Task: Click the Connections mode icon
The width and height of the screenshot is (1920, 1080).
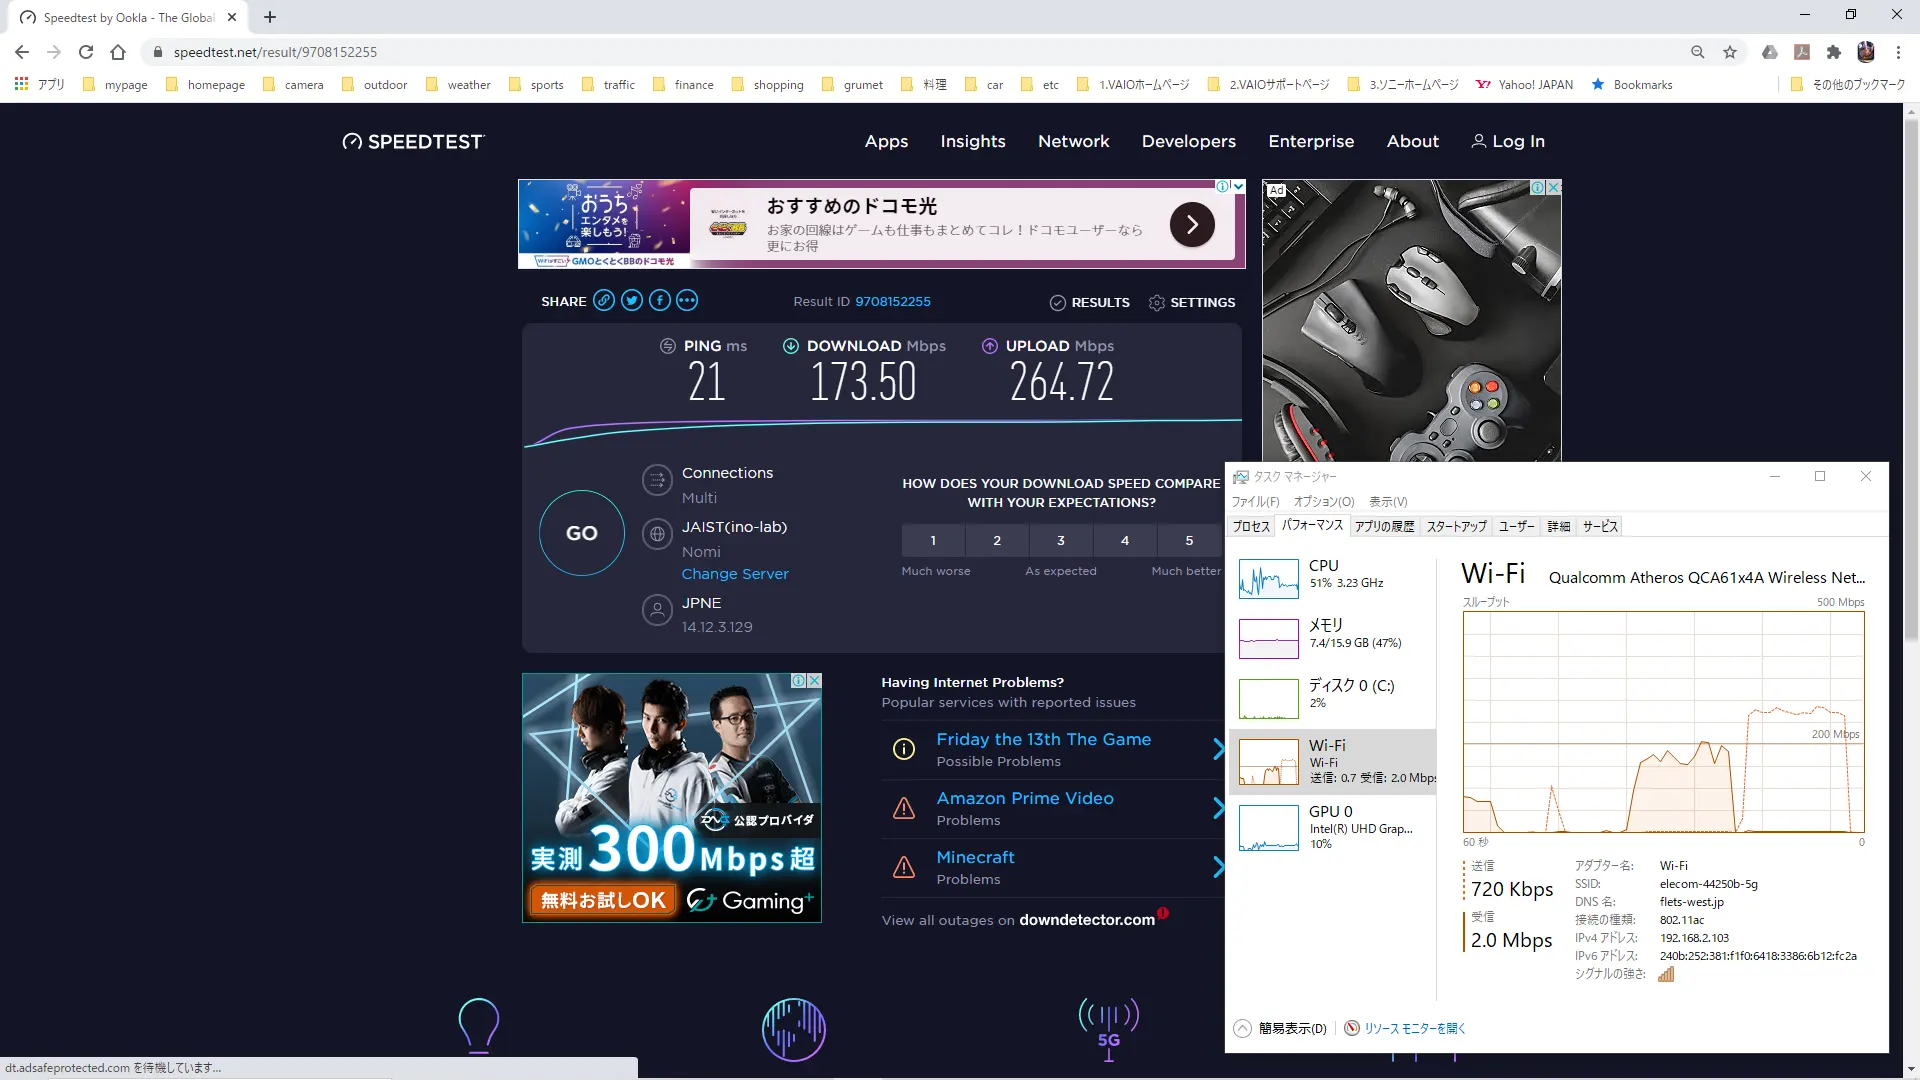Action: coord(657,481)
